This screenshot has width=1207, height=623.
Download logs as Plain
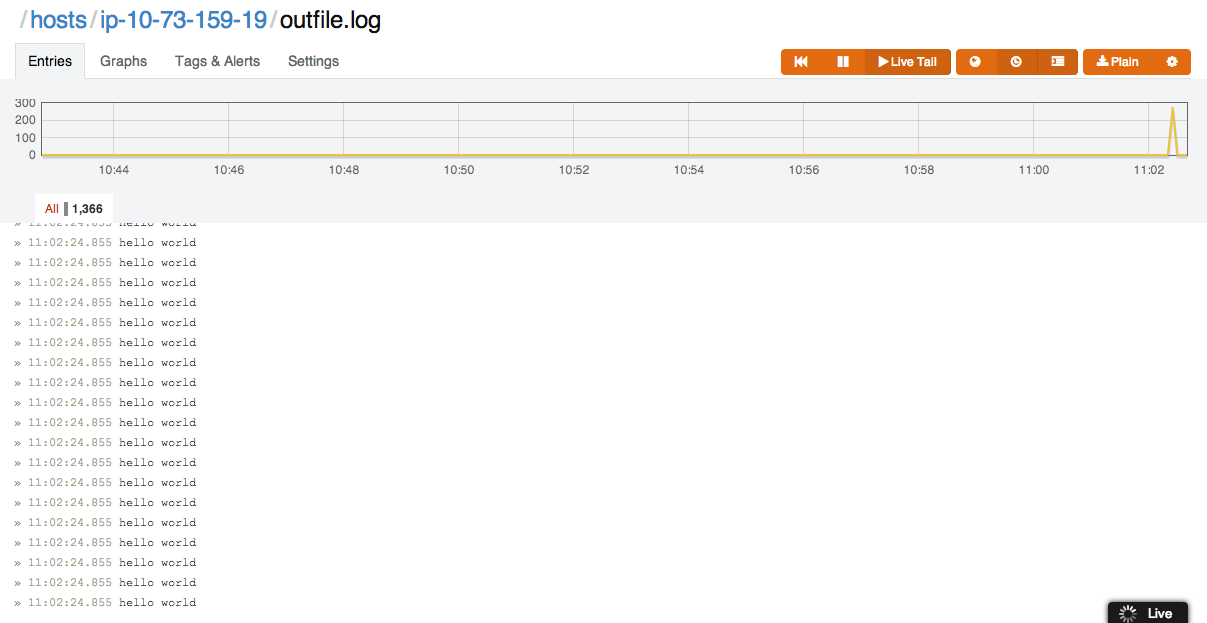point(1118,62)
